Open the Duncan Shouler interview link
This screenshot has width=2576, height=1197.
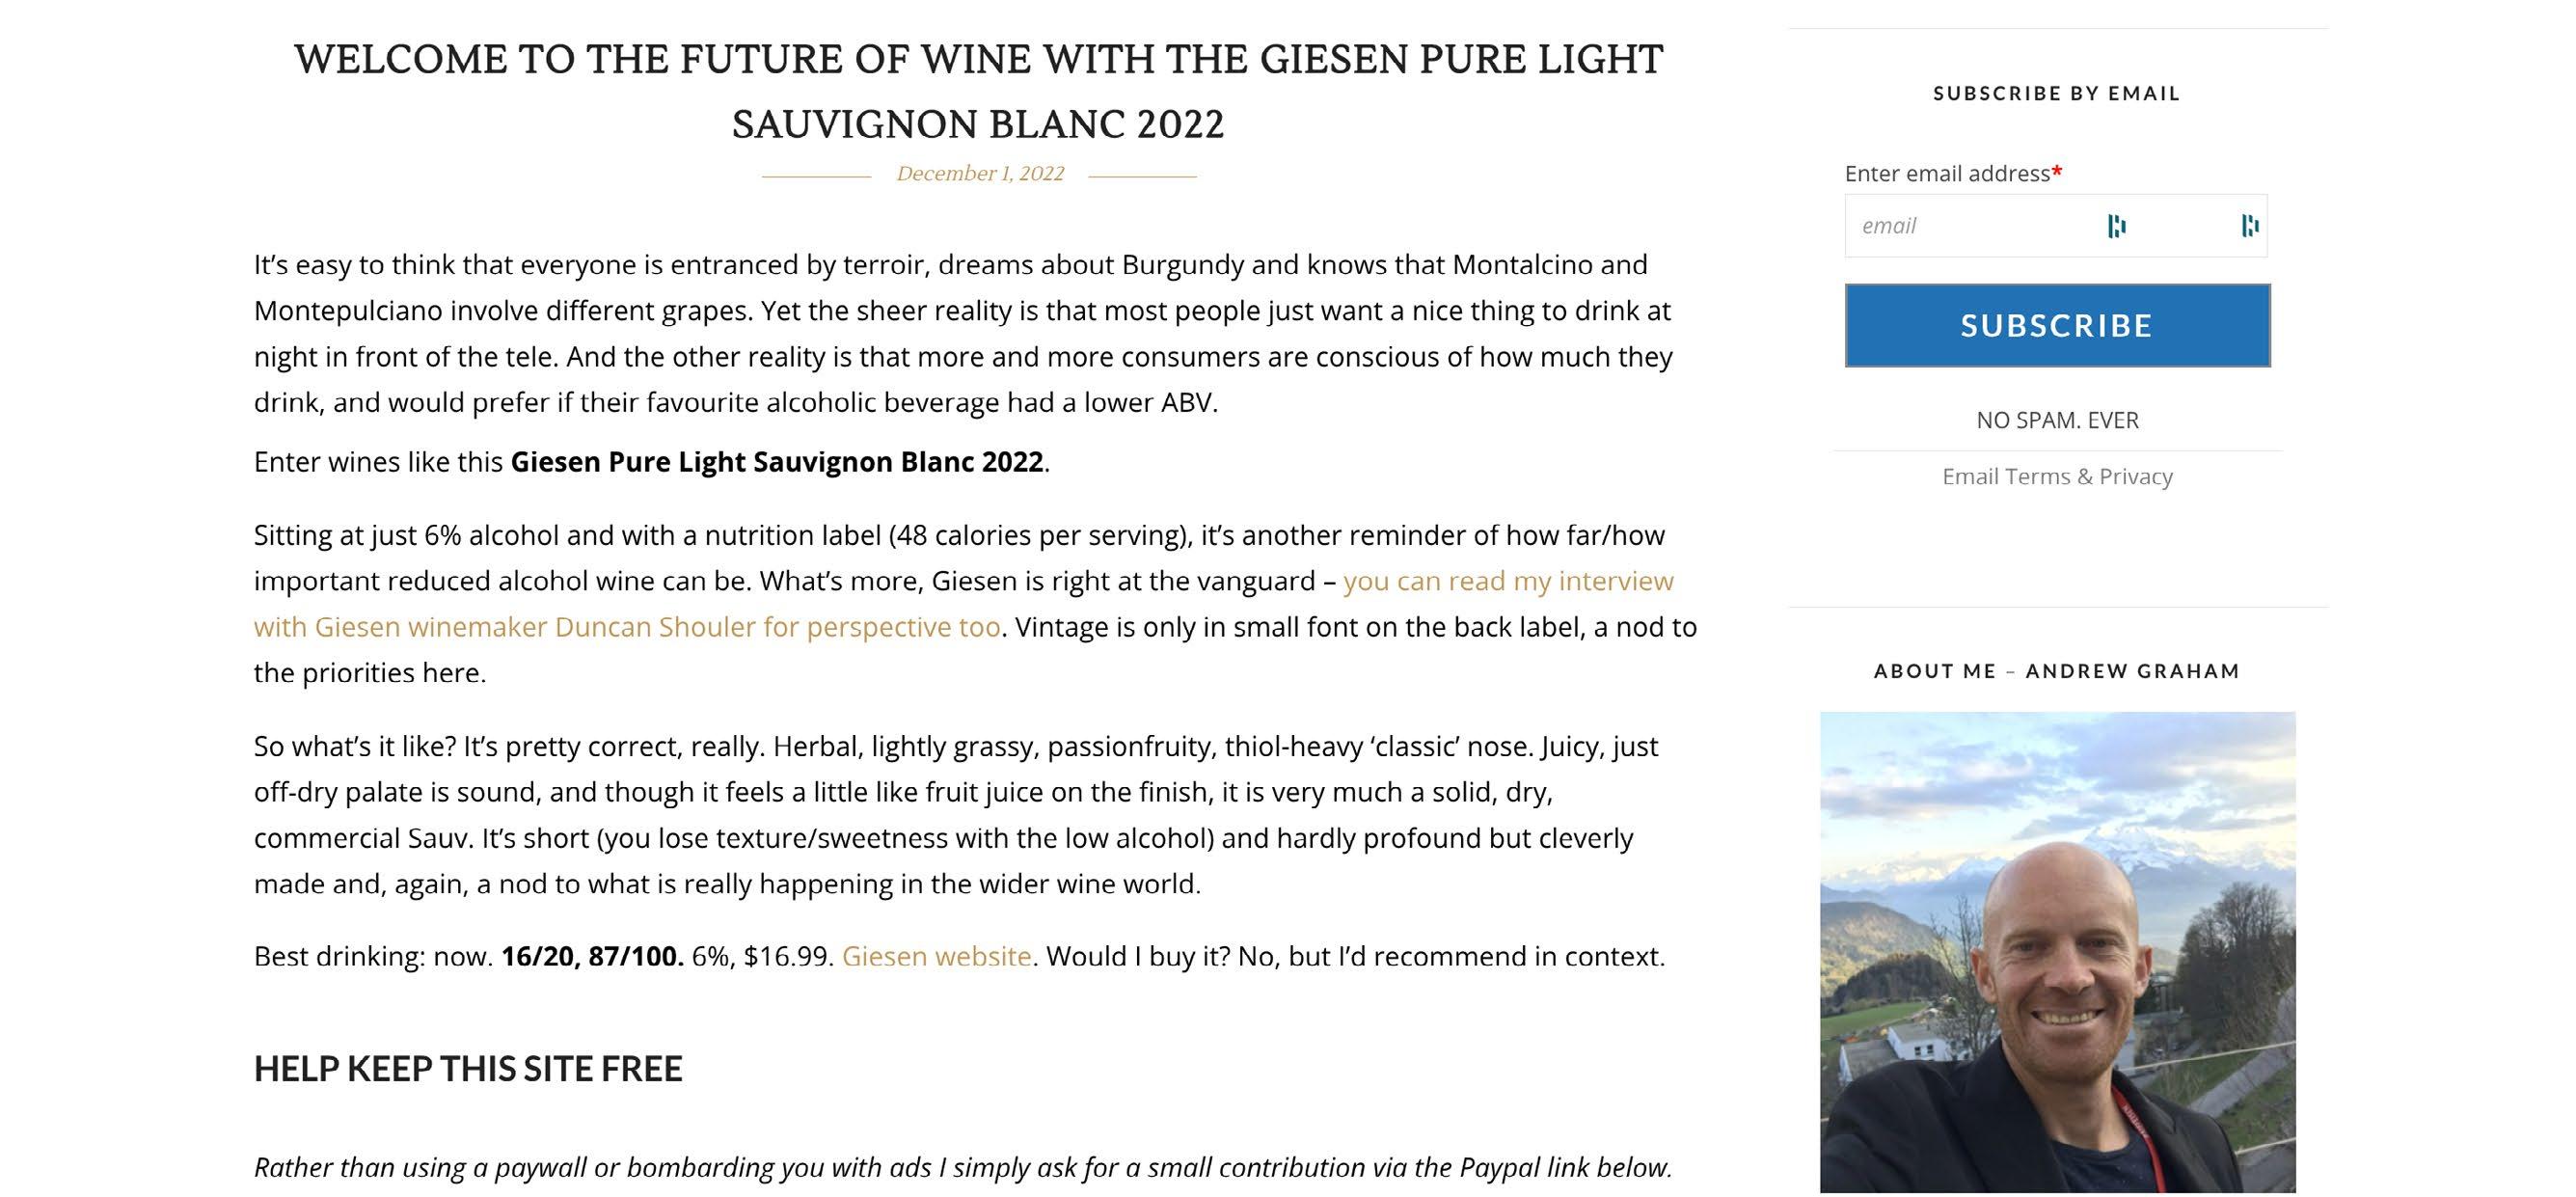coord(963,604)
